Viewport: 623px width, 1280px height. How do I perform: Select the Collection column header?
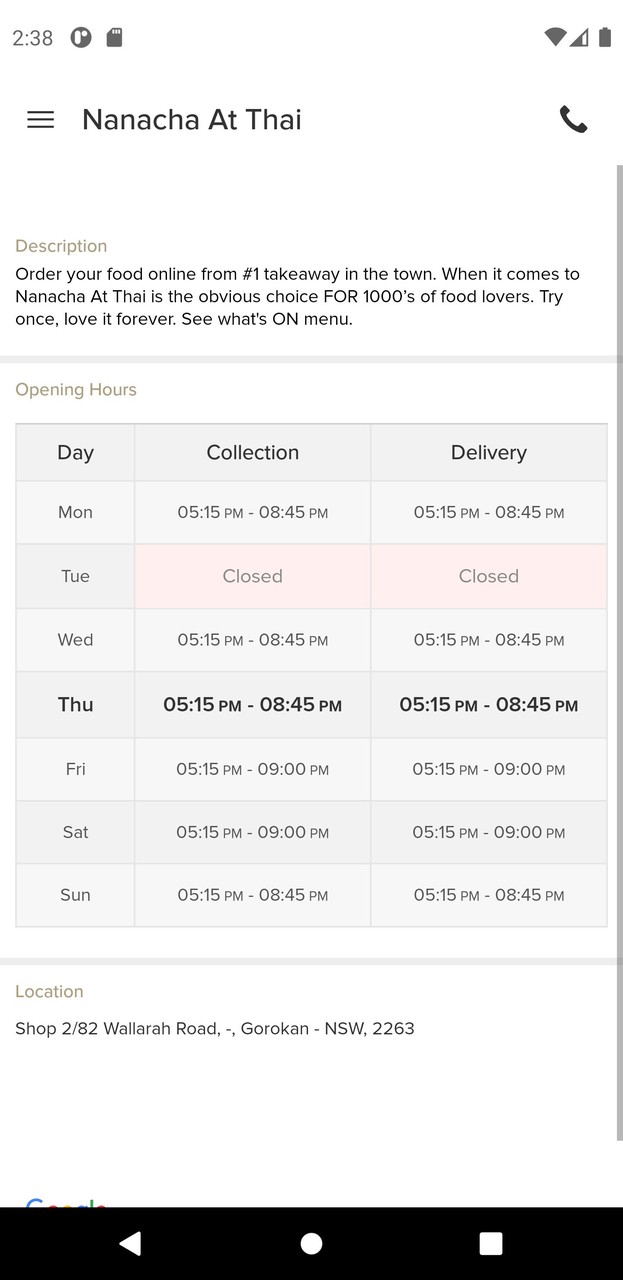(x=252, y=453)
